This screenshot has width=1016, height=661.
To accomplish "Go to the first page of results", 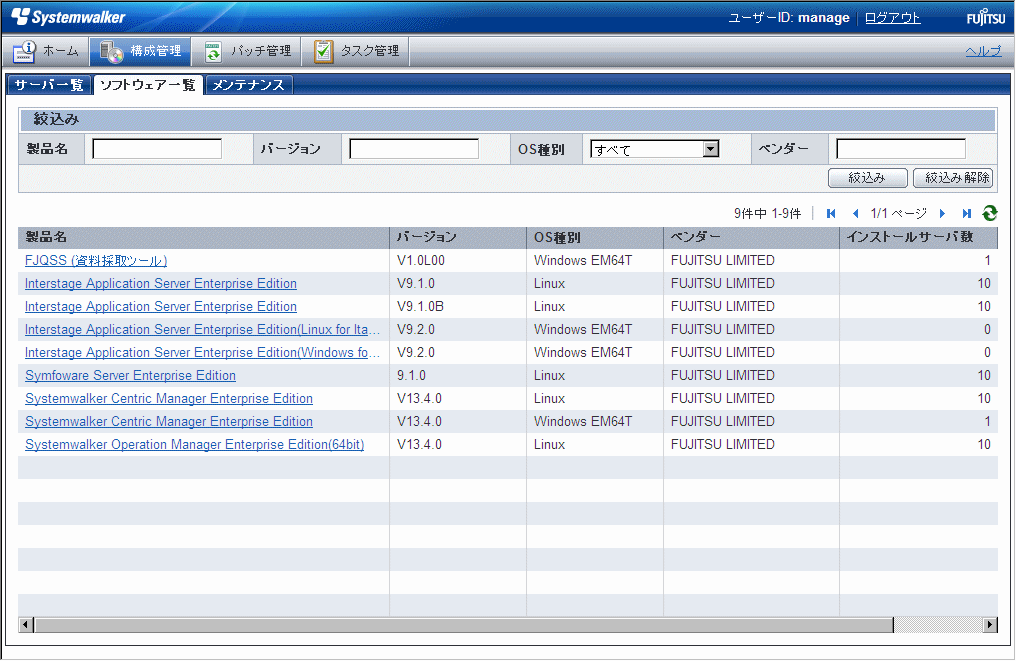I will pyautogui.click(x=831, y=213).
